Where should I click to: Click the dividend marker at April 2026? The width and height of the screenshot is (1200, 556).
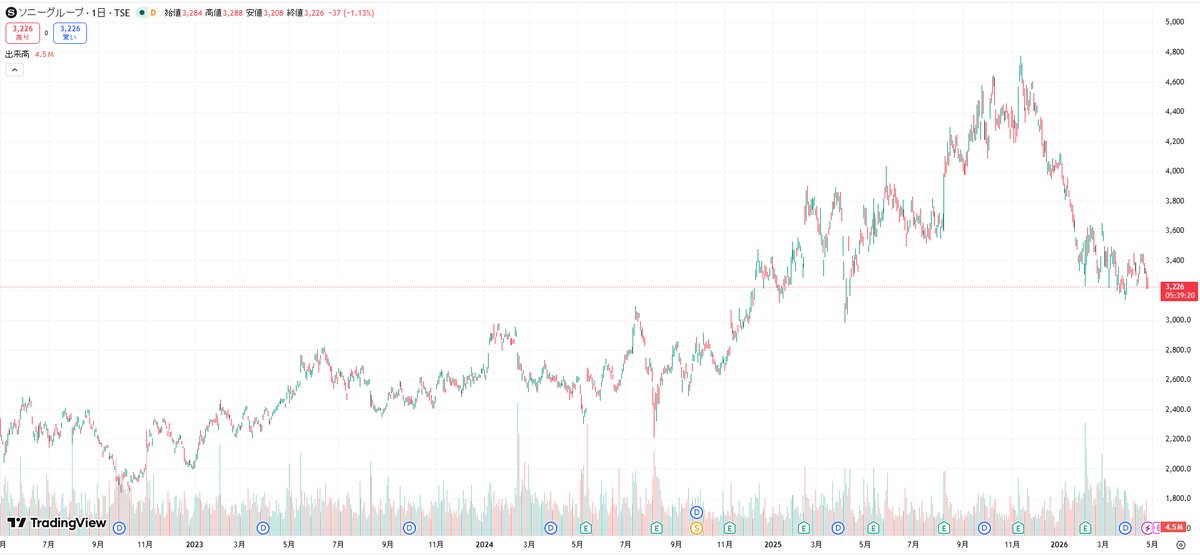pos(1125,527)
